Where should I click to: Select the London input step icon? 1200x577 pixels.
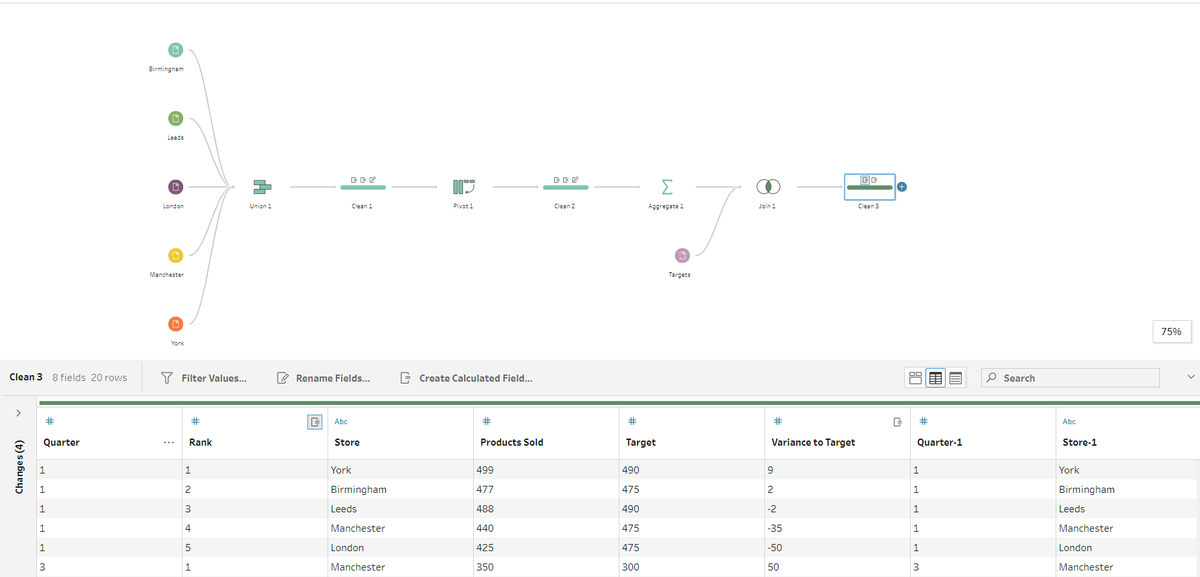175,187
